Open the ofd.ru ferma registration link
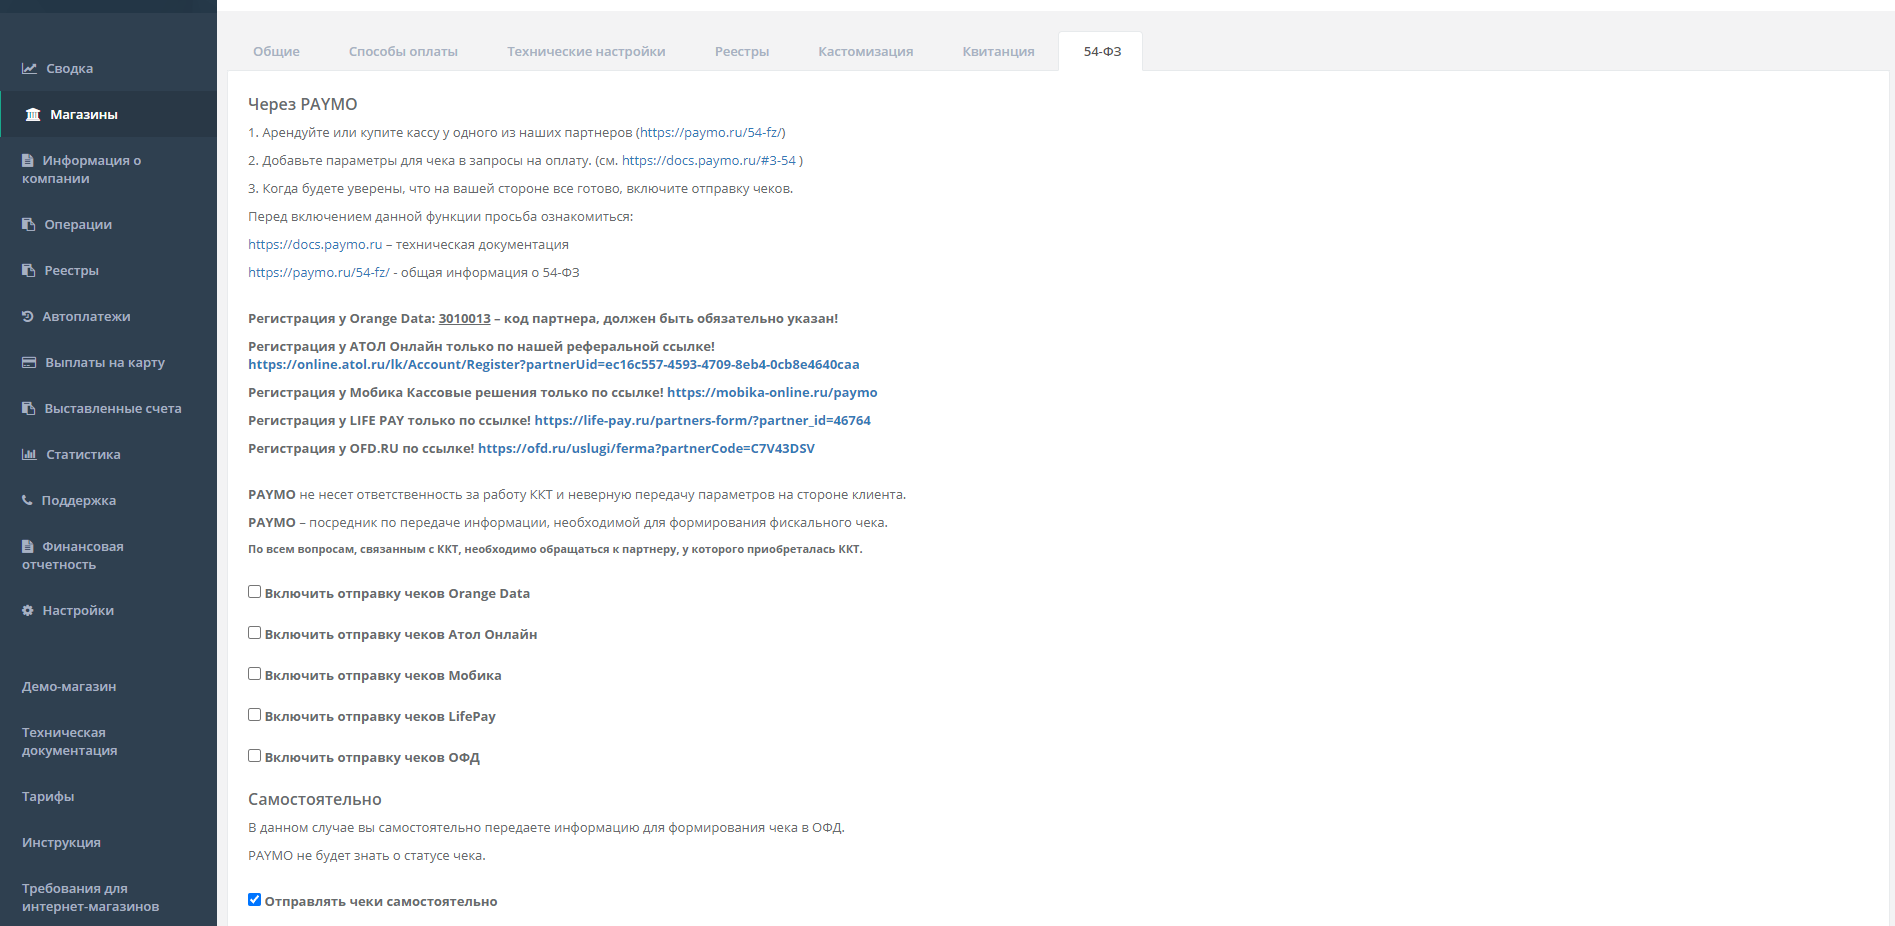Viewport: 1895px width, 926px height. 646,449
